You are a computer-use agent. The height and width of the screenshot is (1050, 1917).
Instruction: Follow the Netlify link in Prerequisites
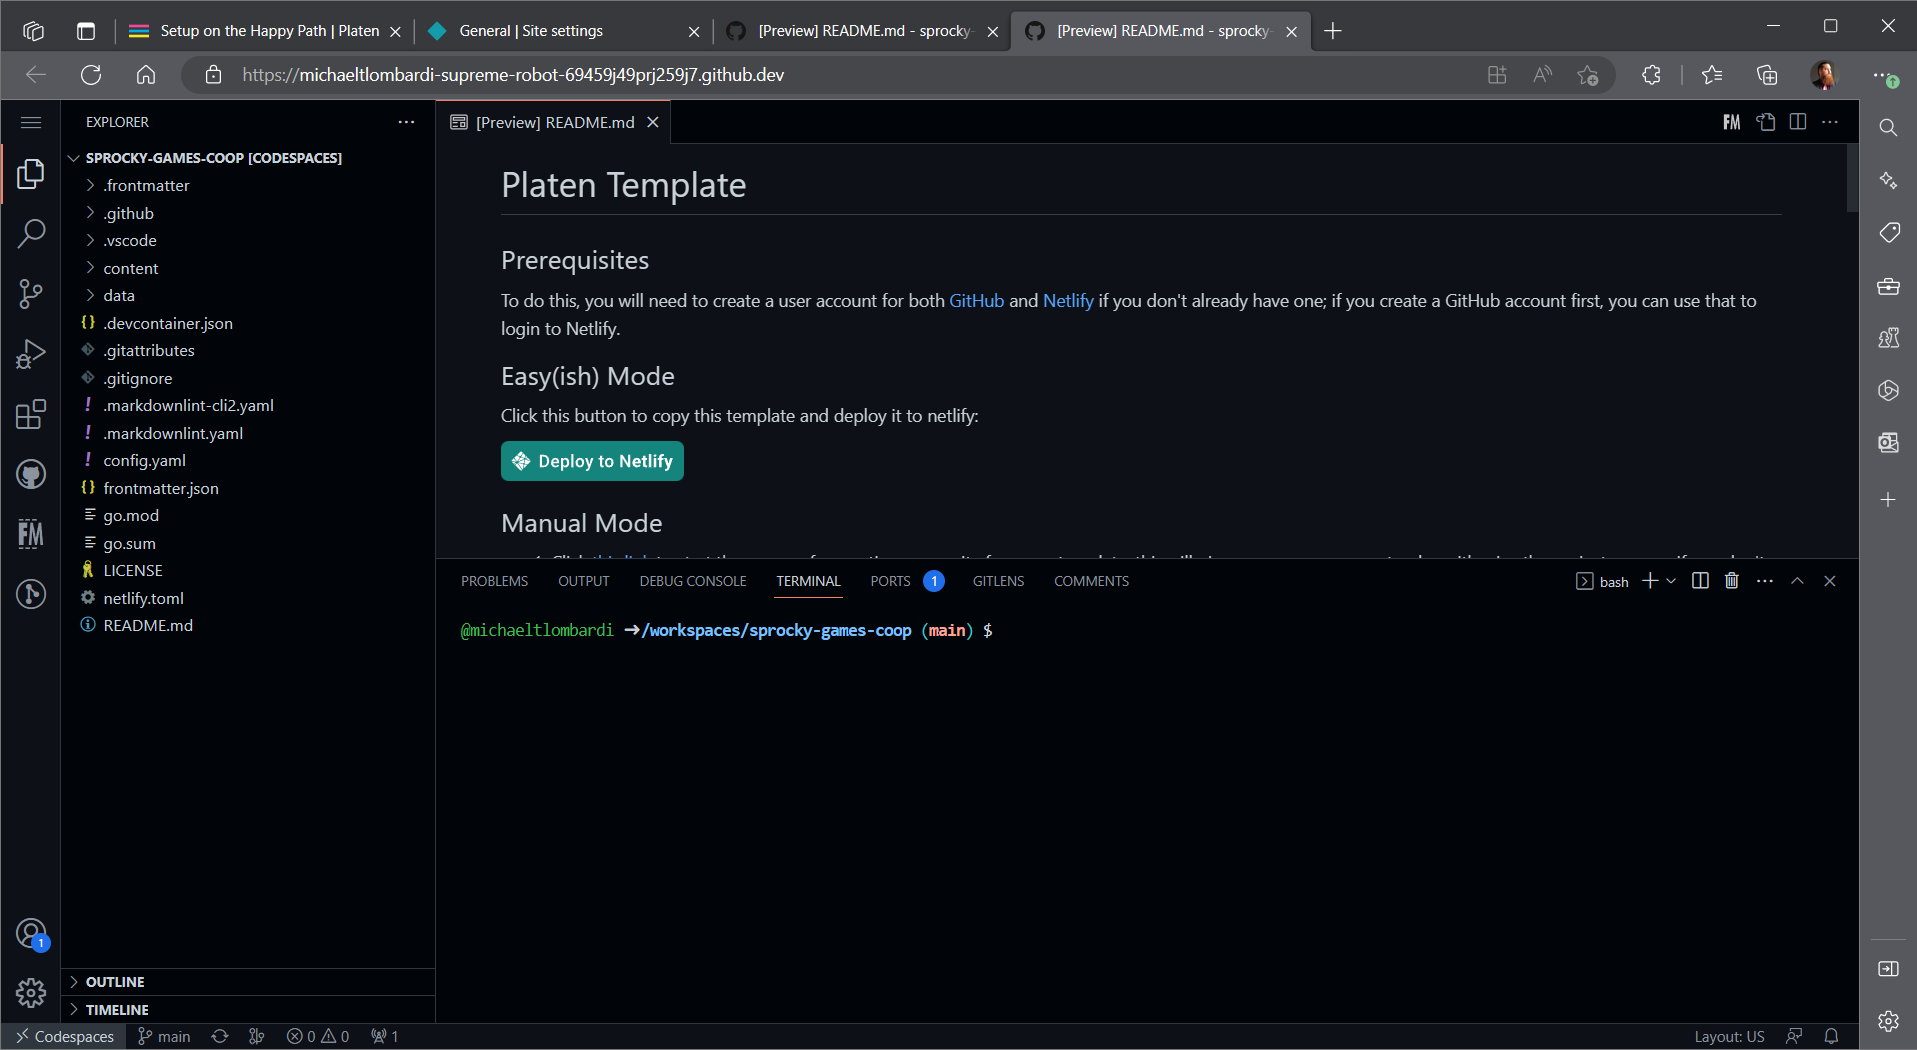coord(1067,301)
